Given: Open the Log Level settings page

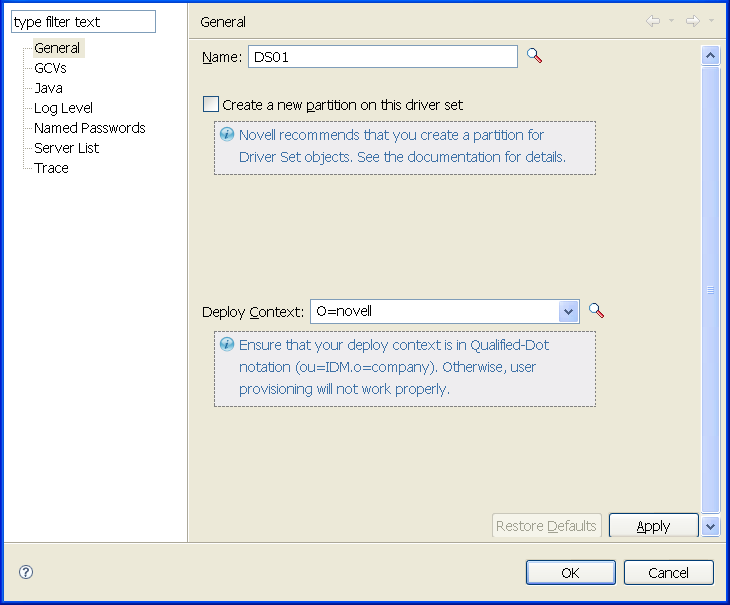Looking at the screenshot, I should [x=63, y=108].
